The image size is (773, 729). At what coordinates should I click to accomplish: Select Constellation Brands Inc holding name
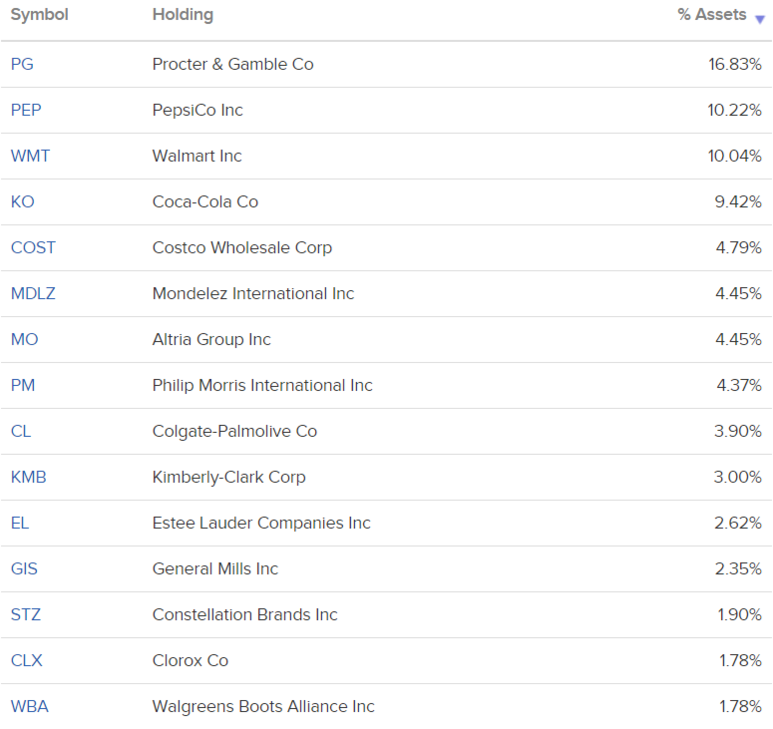tap(245, 615)
